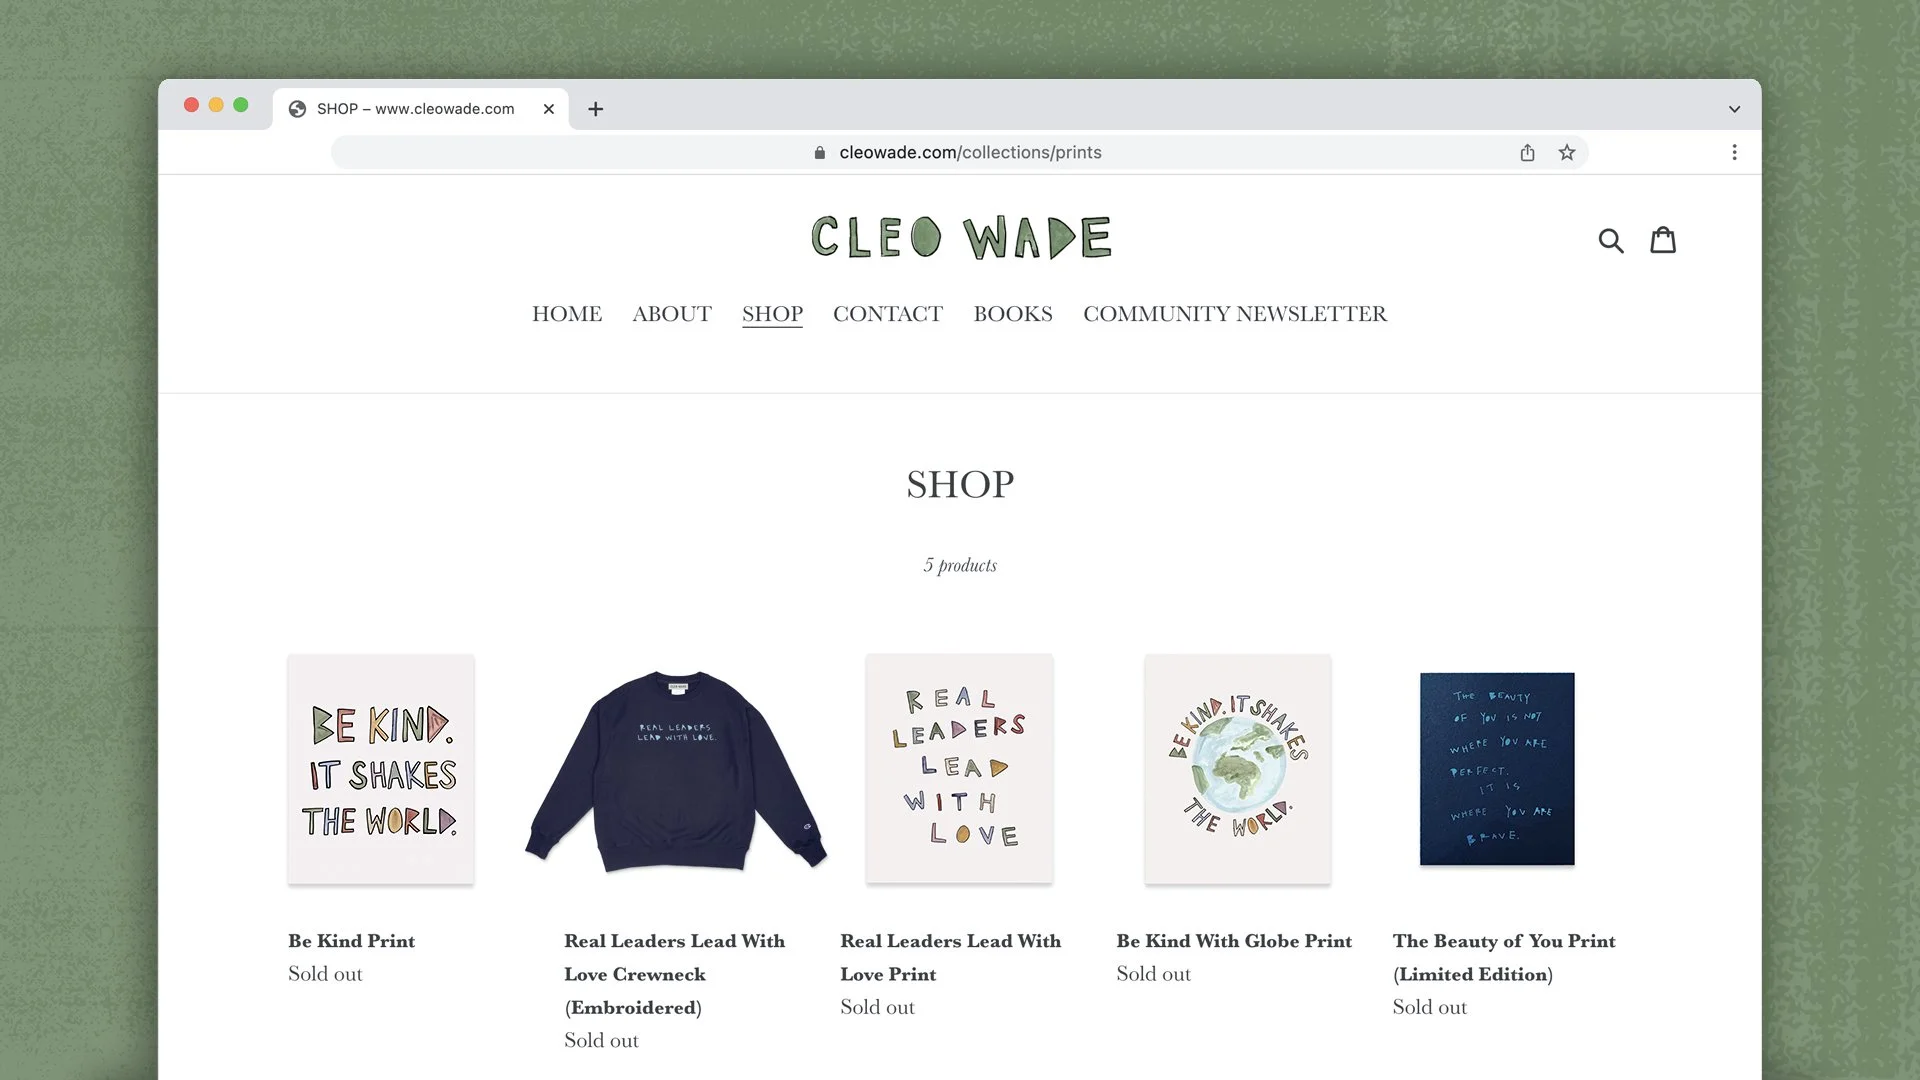Open the Be Kind Print thumbnail
This screenshot has height=1080, width=1920.
381,769
